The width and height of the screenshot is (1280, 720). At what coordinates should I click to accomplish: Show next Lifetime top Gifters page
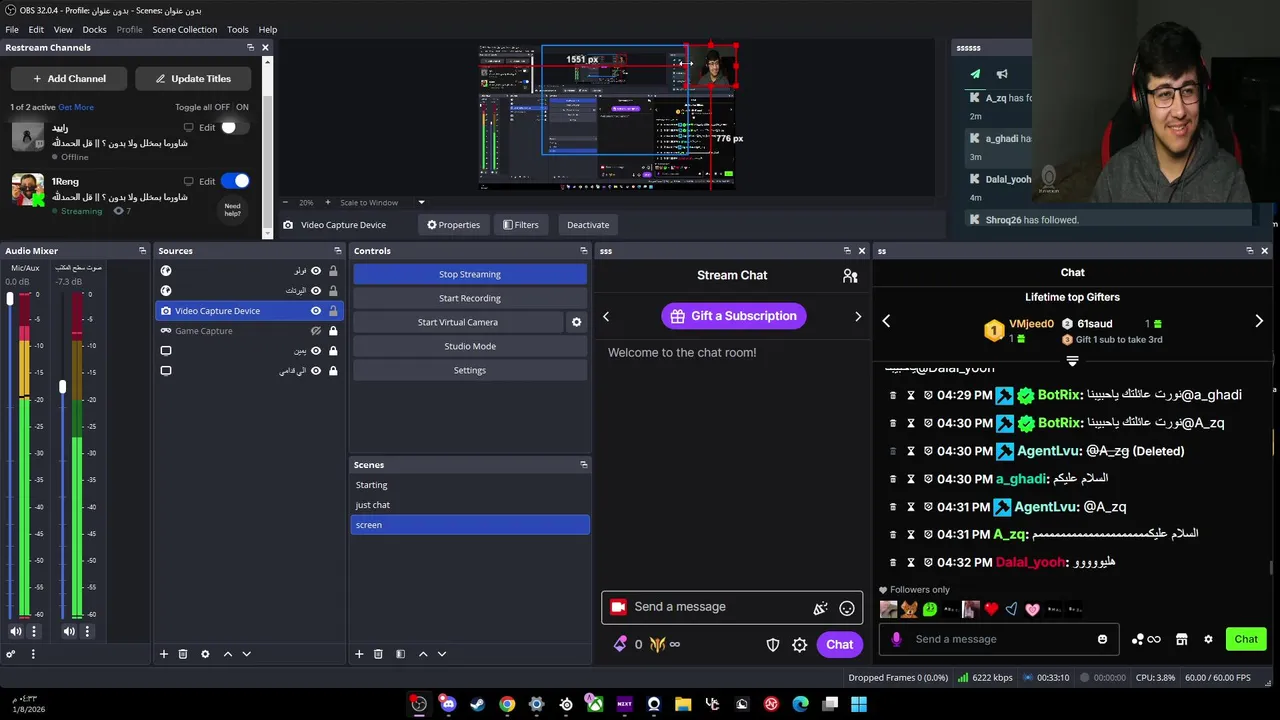point(1259,321)
